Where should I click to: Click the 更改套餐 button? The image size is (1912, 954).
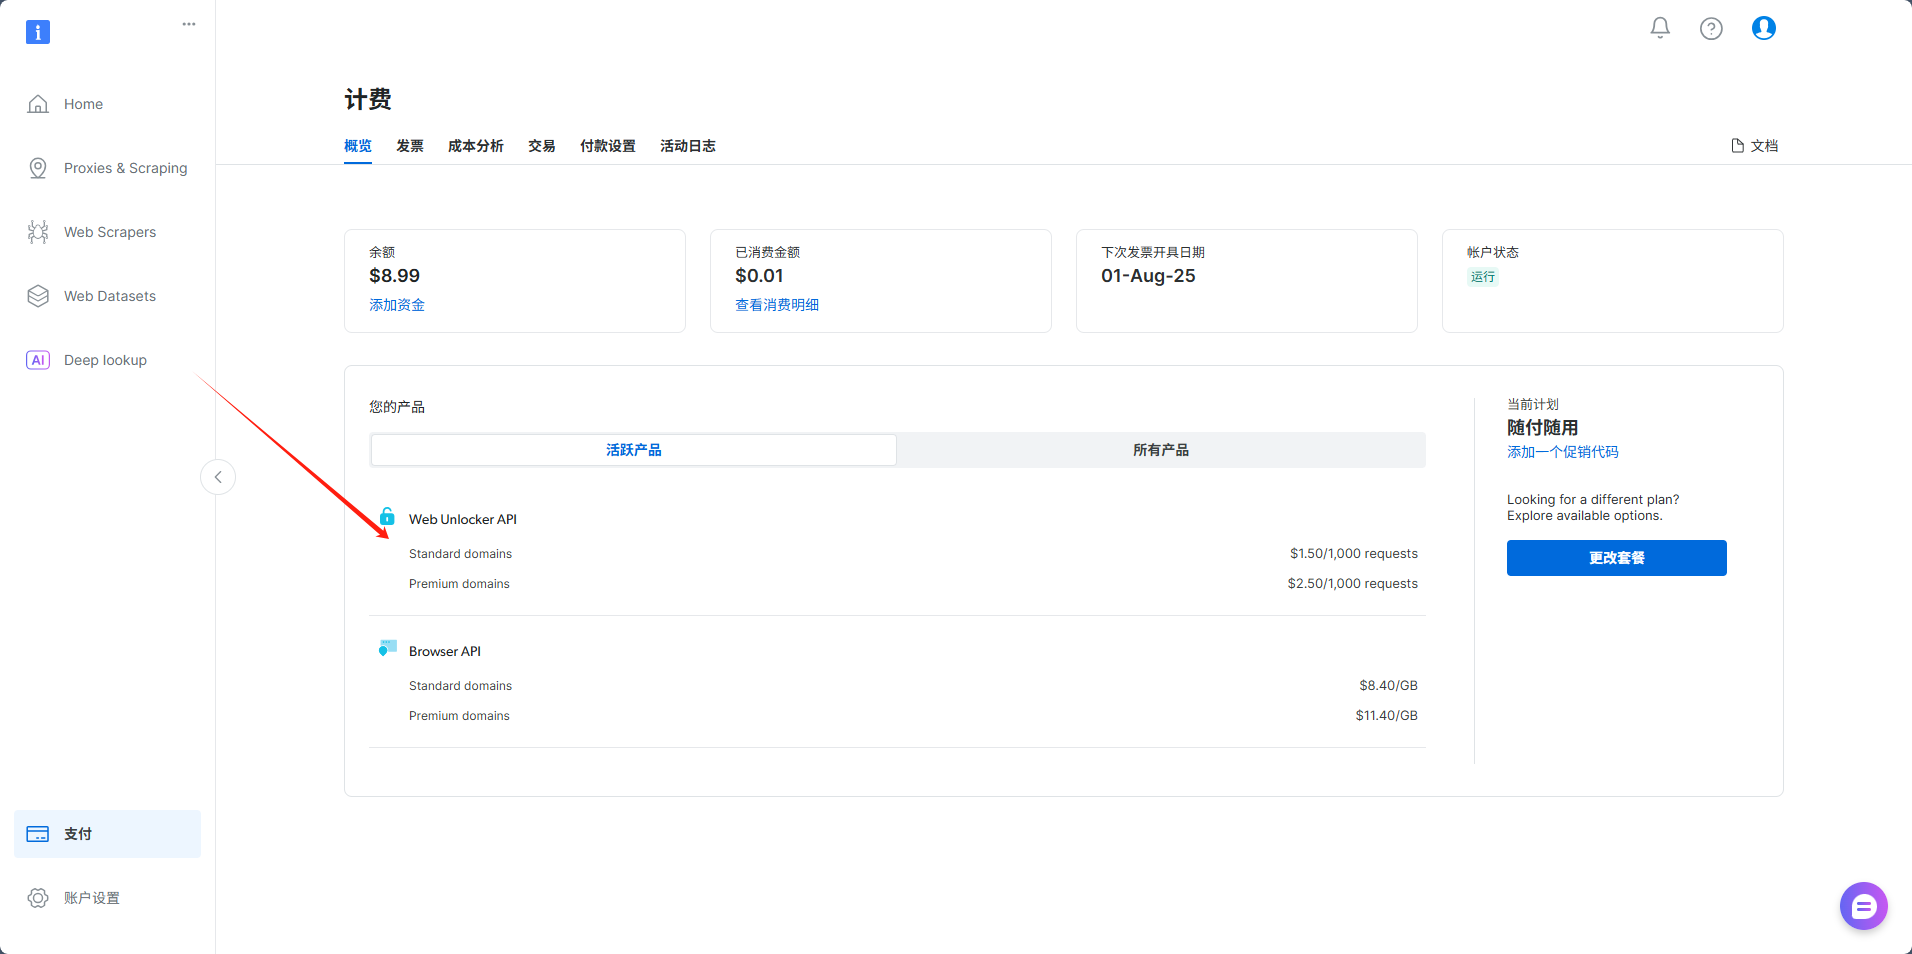click(x=1617, y=558)
